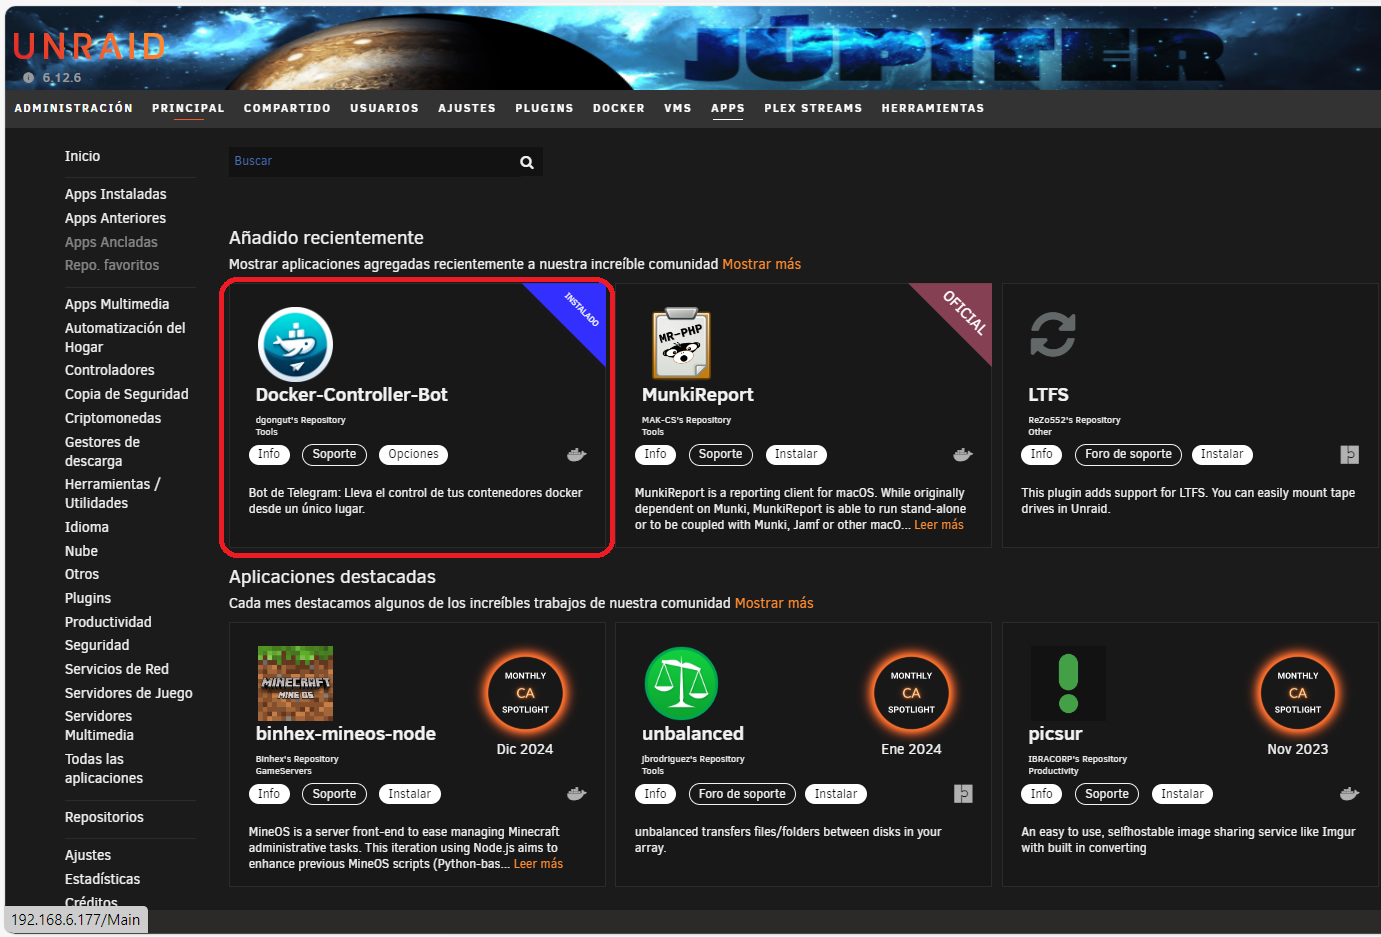
Task: Open Apps Instaladas in sidebar
Action: pyautogui.click(x=116, y=194)
